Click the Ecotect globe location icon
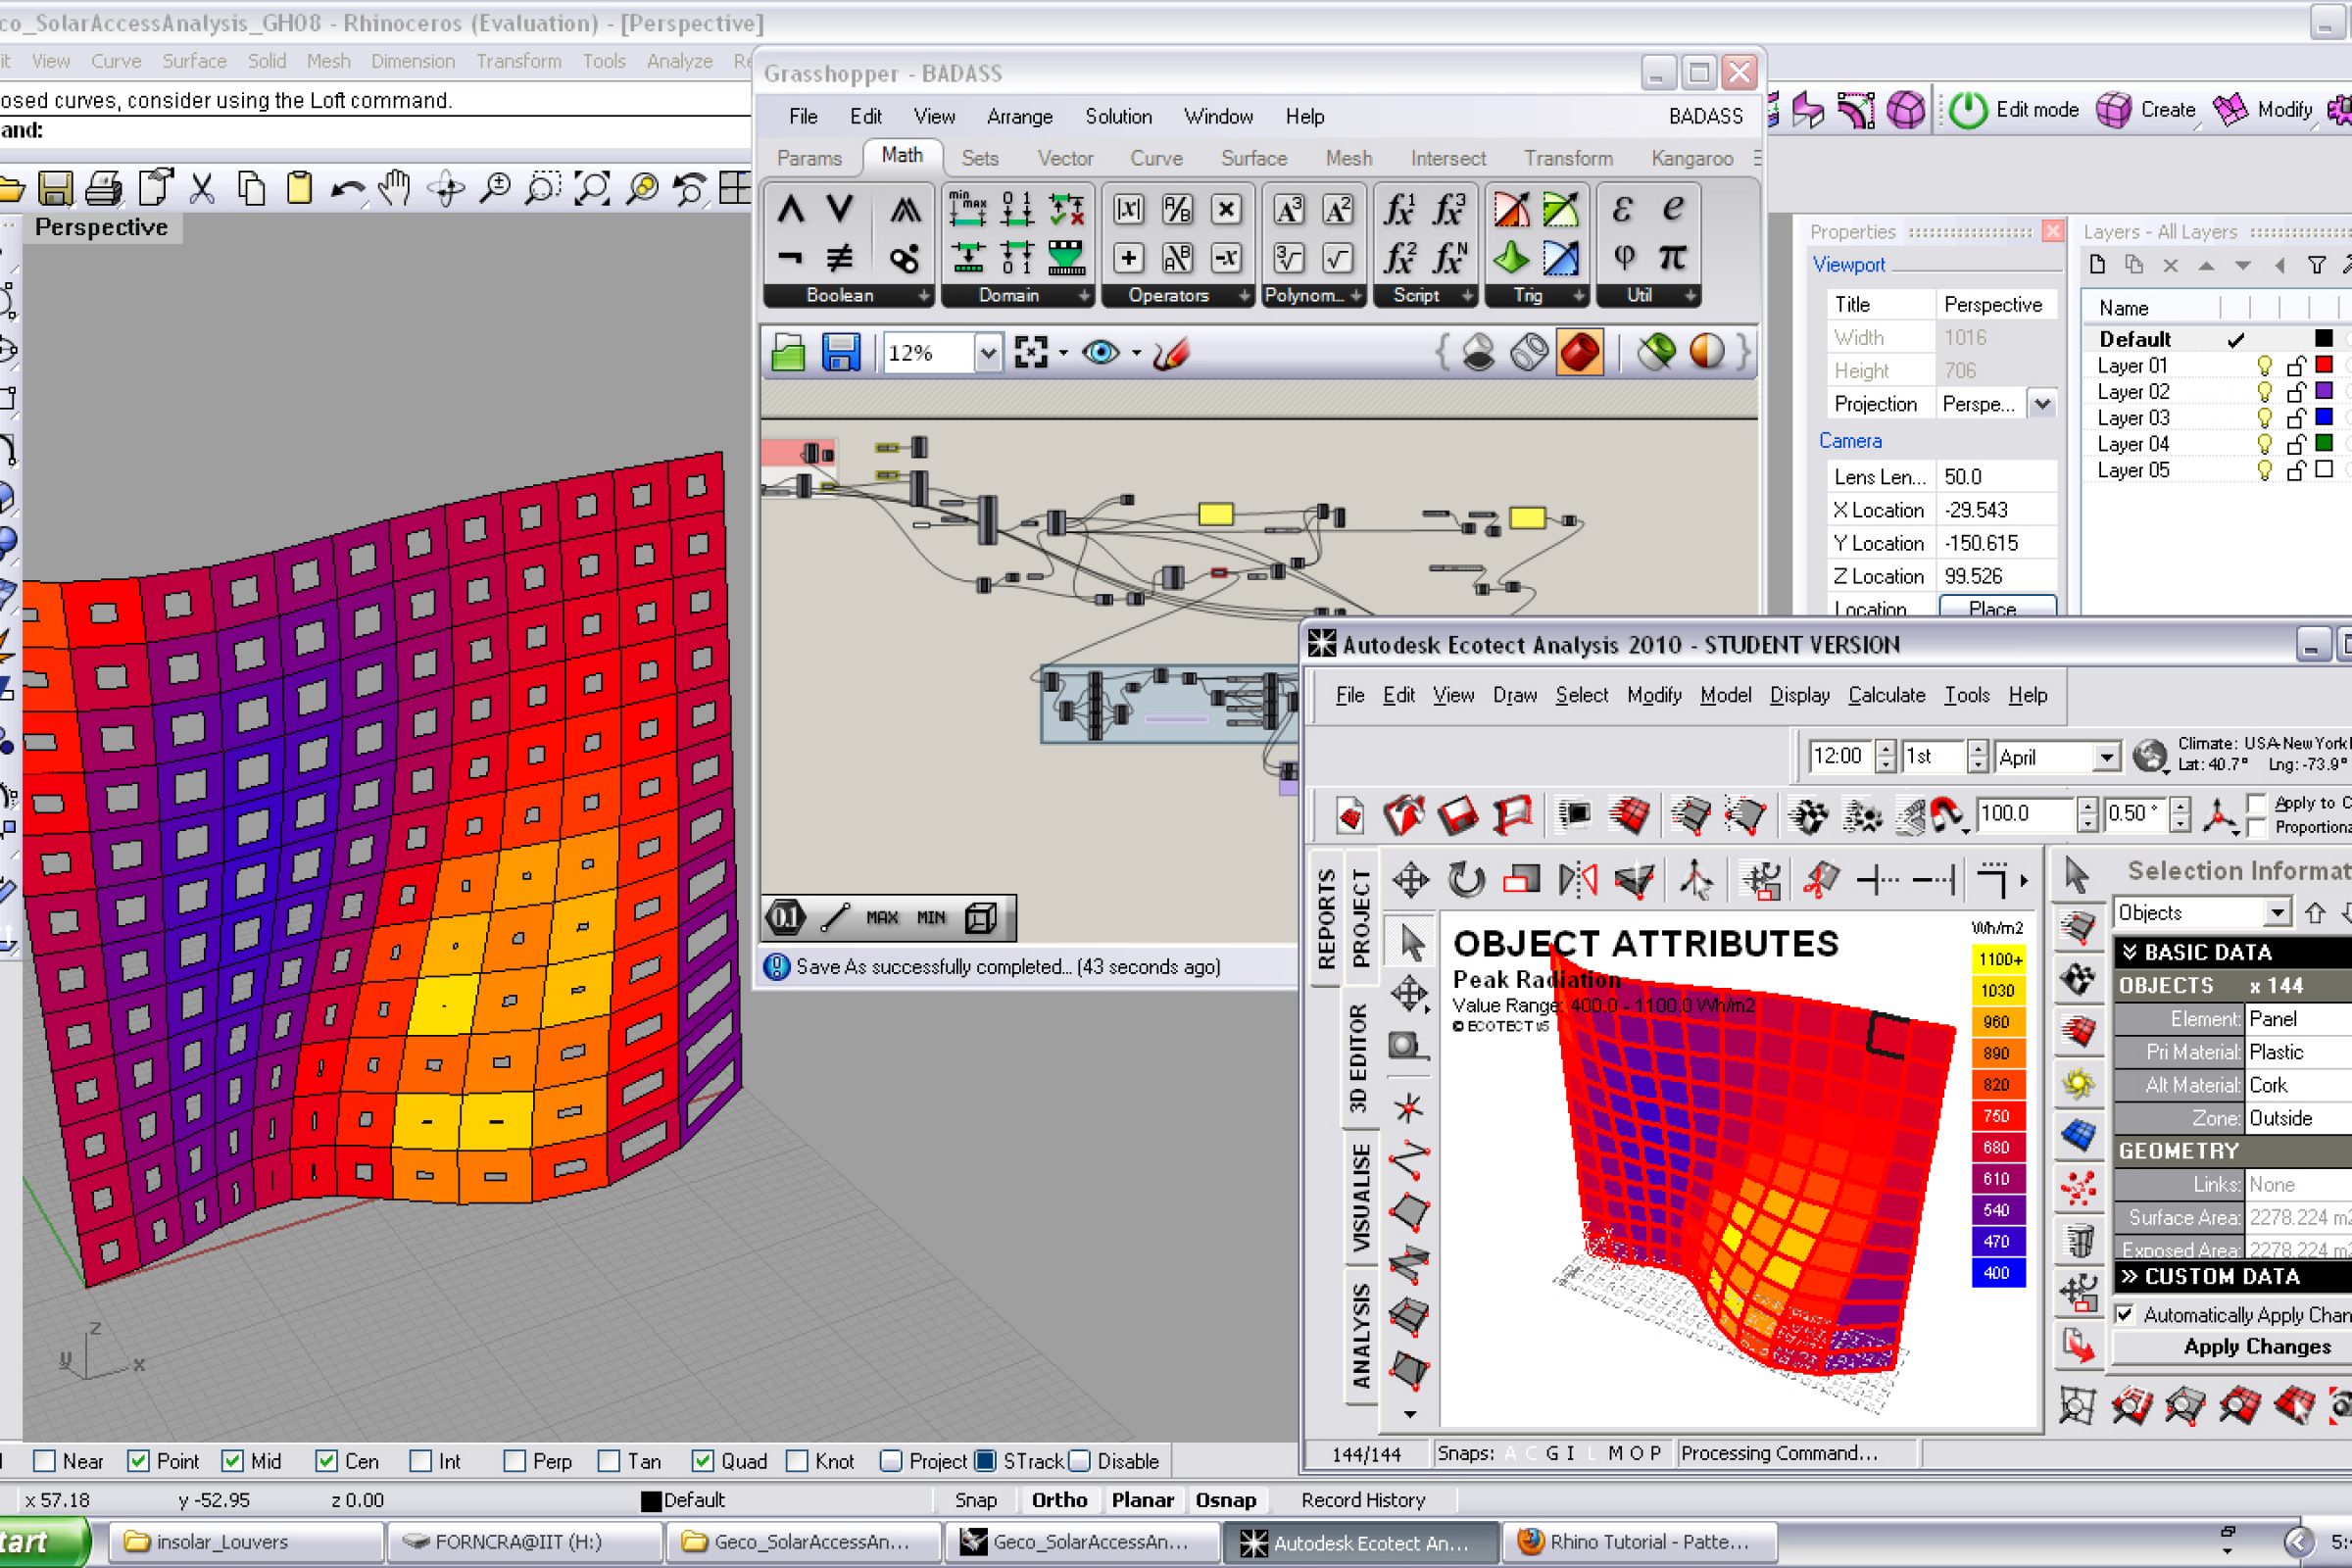The image size is (2352, 1568). [x=2149, y=755]
